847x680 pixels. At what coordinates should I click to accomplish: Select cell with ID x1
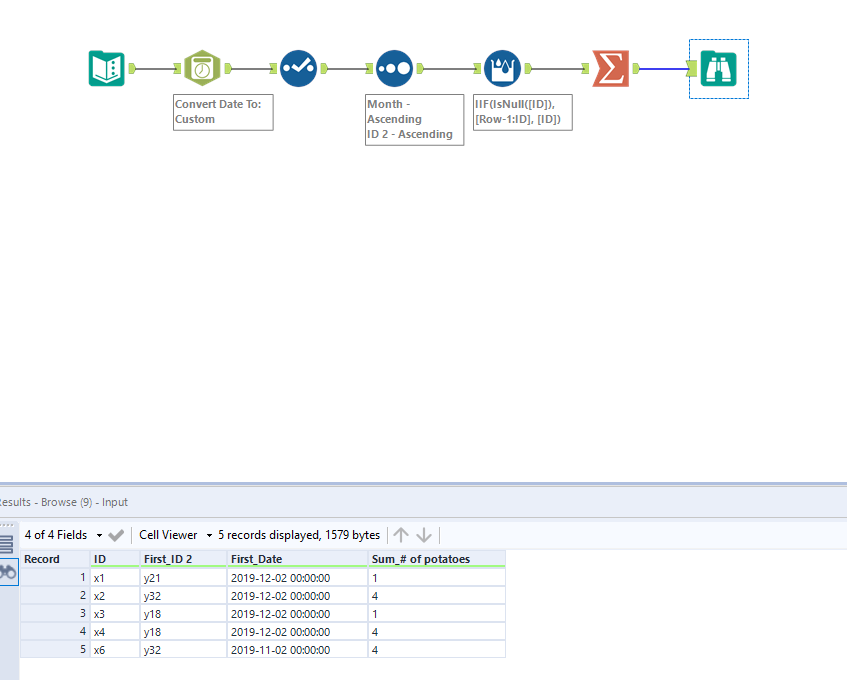(115, 578)
